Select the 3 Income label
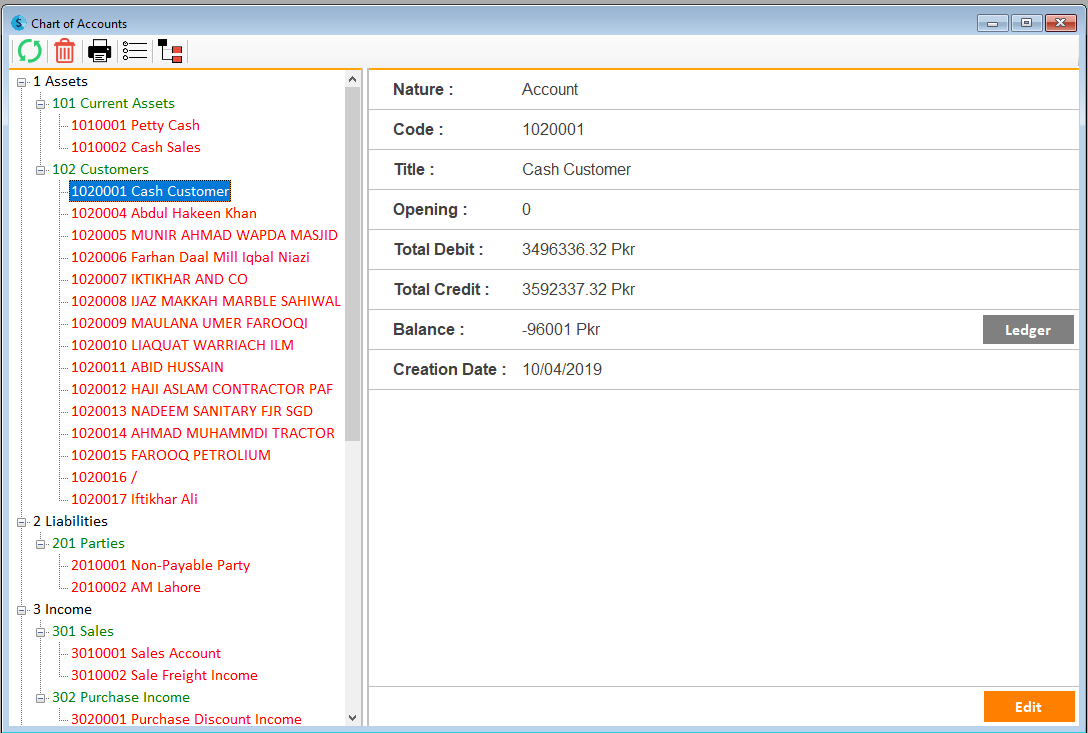This screenshot has width=1088, height=733. 62,609
